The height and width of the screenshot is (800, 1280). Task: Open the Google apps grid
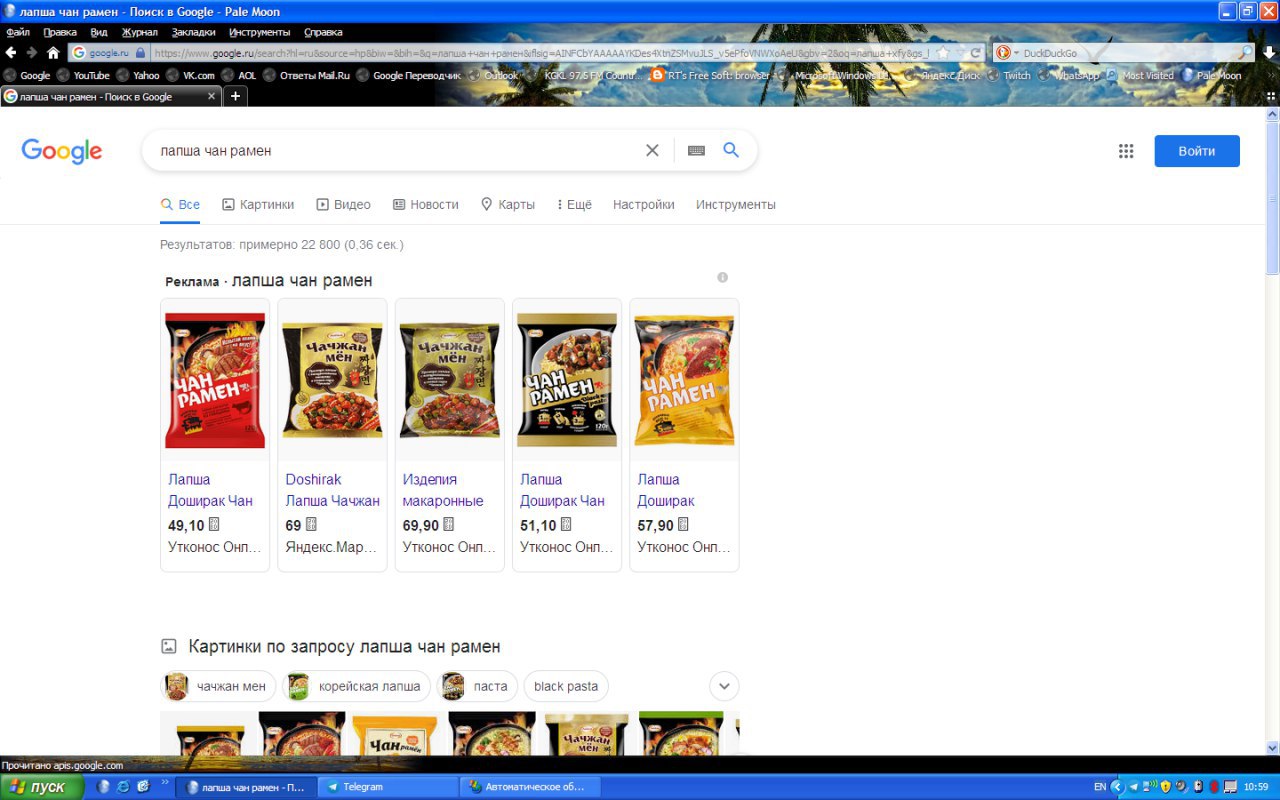(x=1126, y=151)
